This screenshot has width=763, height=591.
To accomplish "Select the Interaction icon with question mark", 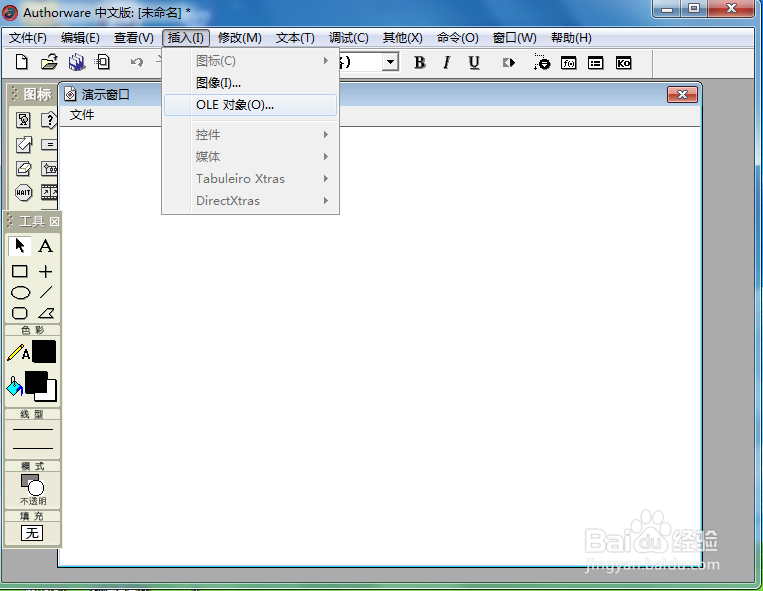I will click(49, 120).
